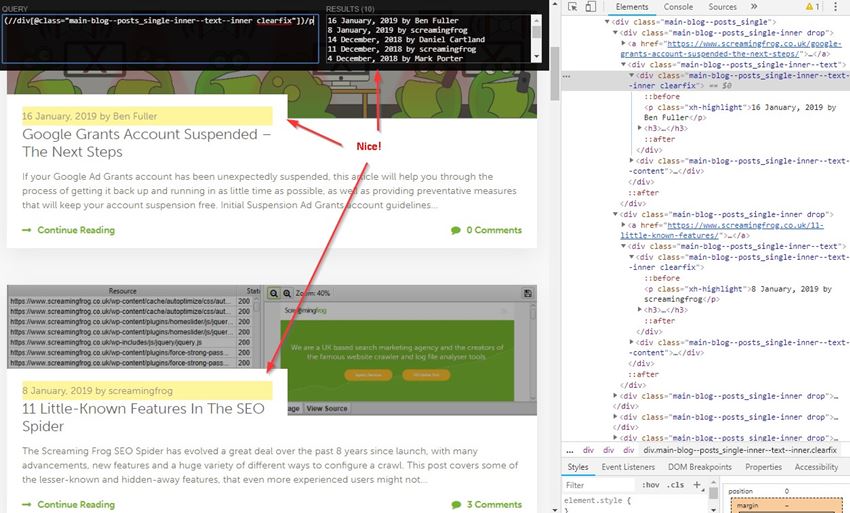Click the orange margin box model area

(x=748, y=505)
